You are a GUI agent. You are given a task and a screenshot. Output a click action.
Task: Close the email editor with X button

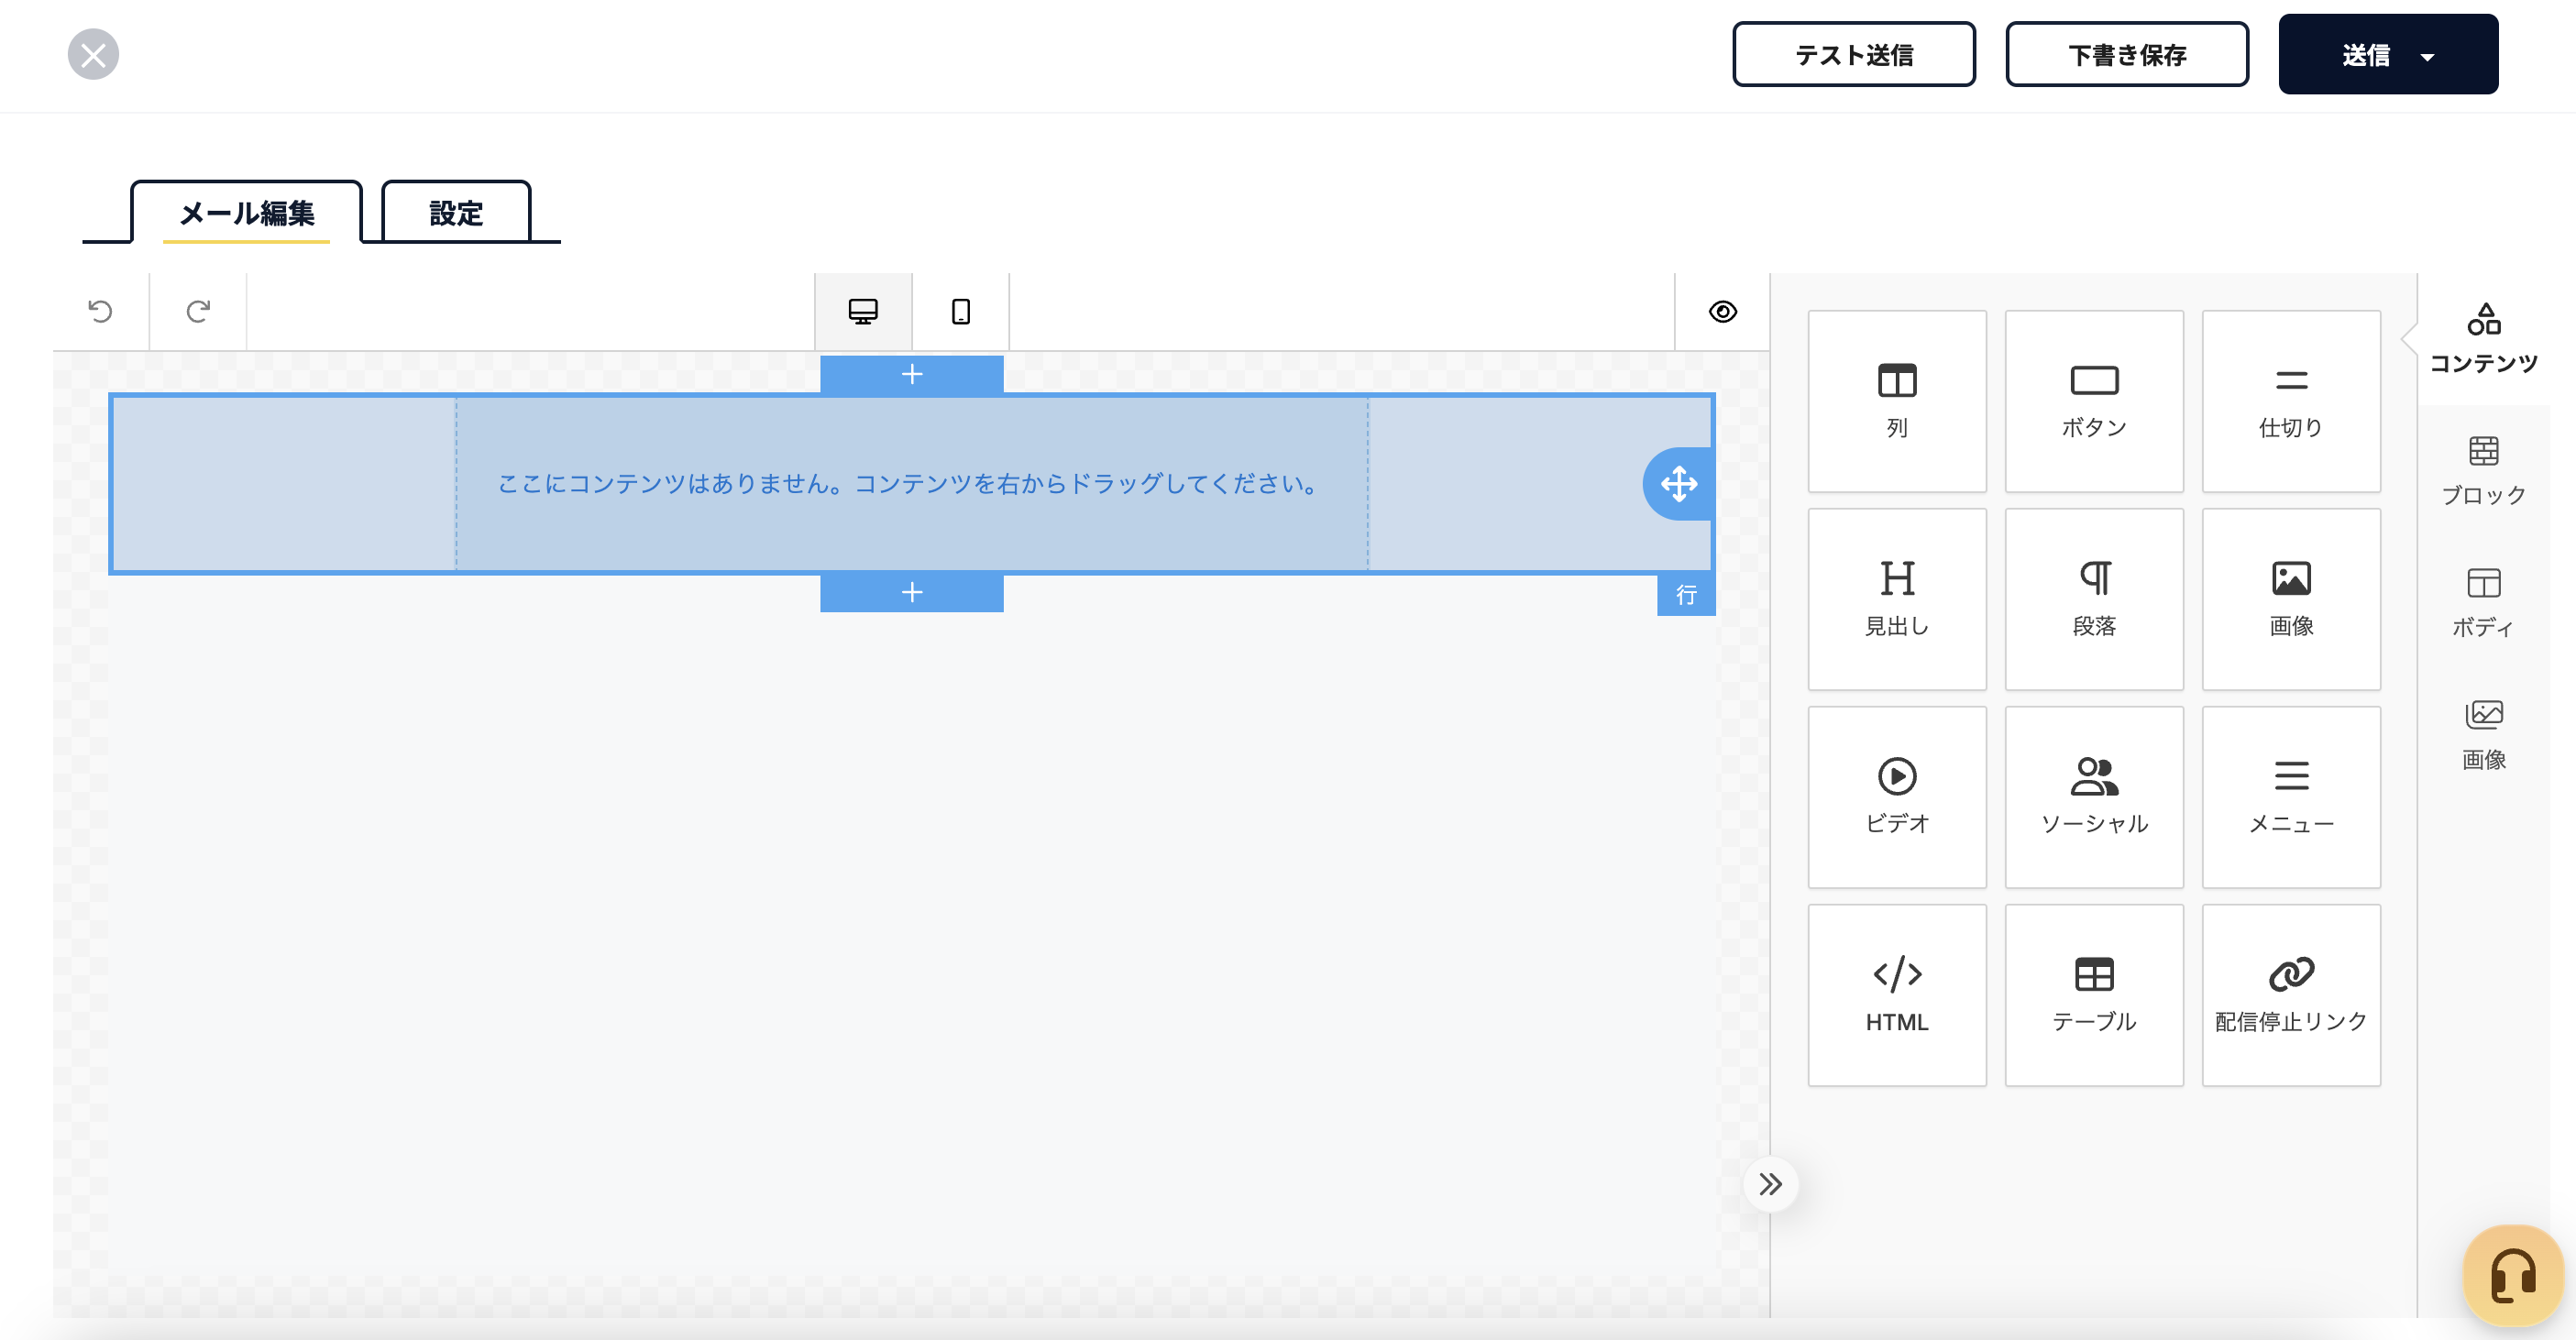coord(93,54)
